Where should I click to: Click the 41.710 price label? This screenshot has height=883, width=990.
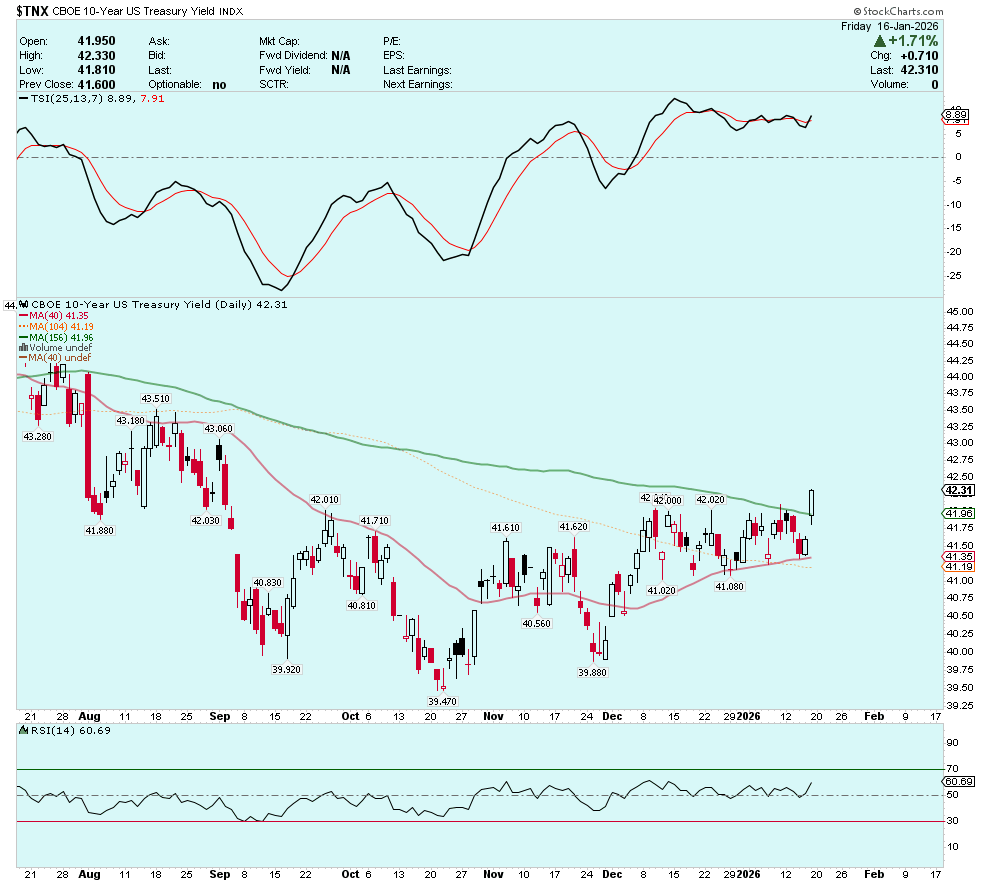pos(374,521)
